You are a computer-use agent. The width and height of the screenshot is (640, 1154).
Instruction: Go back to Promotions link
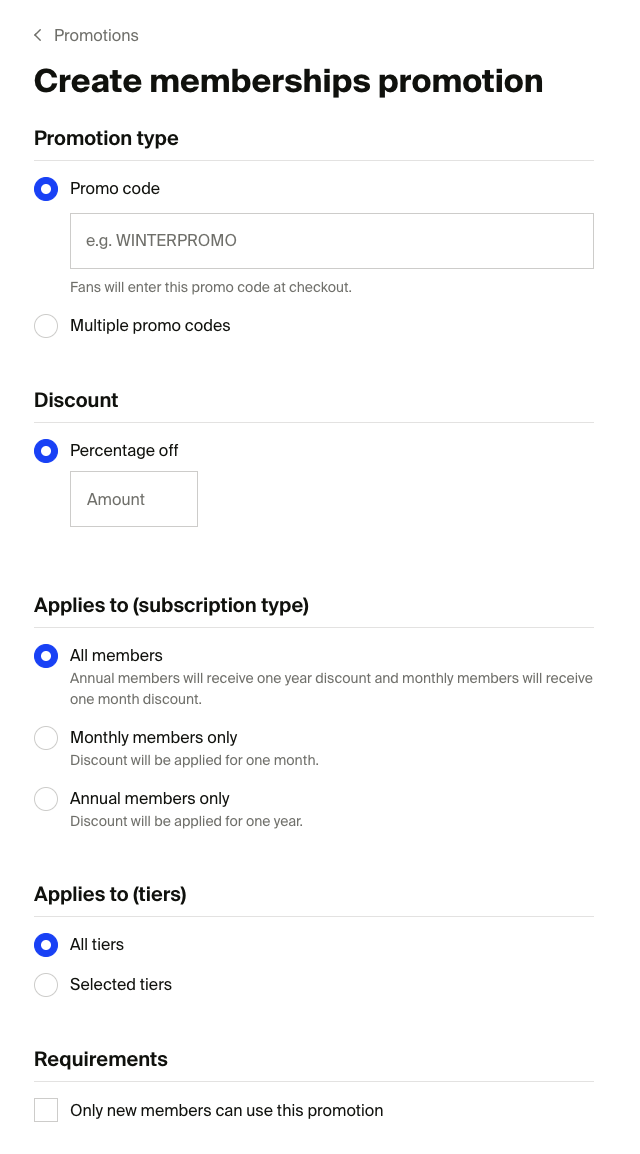coord(96,36)
